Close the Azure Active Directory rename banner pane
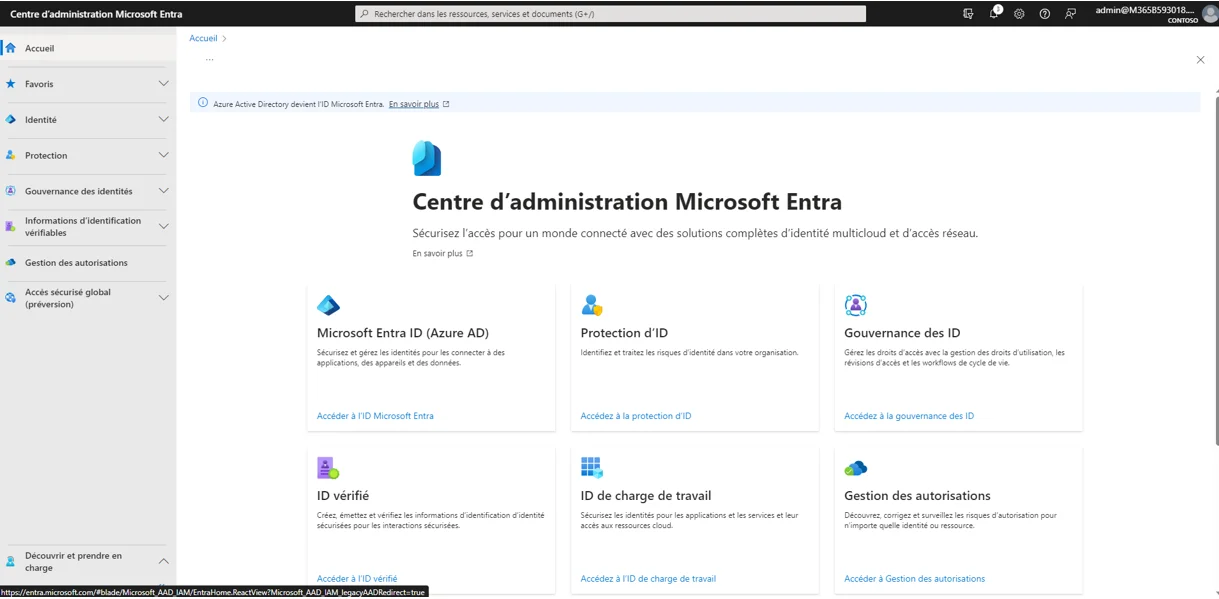The height and width of the screenshot is (599, 1219). 1200,60
